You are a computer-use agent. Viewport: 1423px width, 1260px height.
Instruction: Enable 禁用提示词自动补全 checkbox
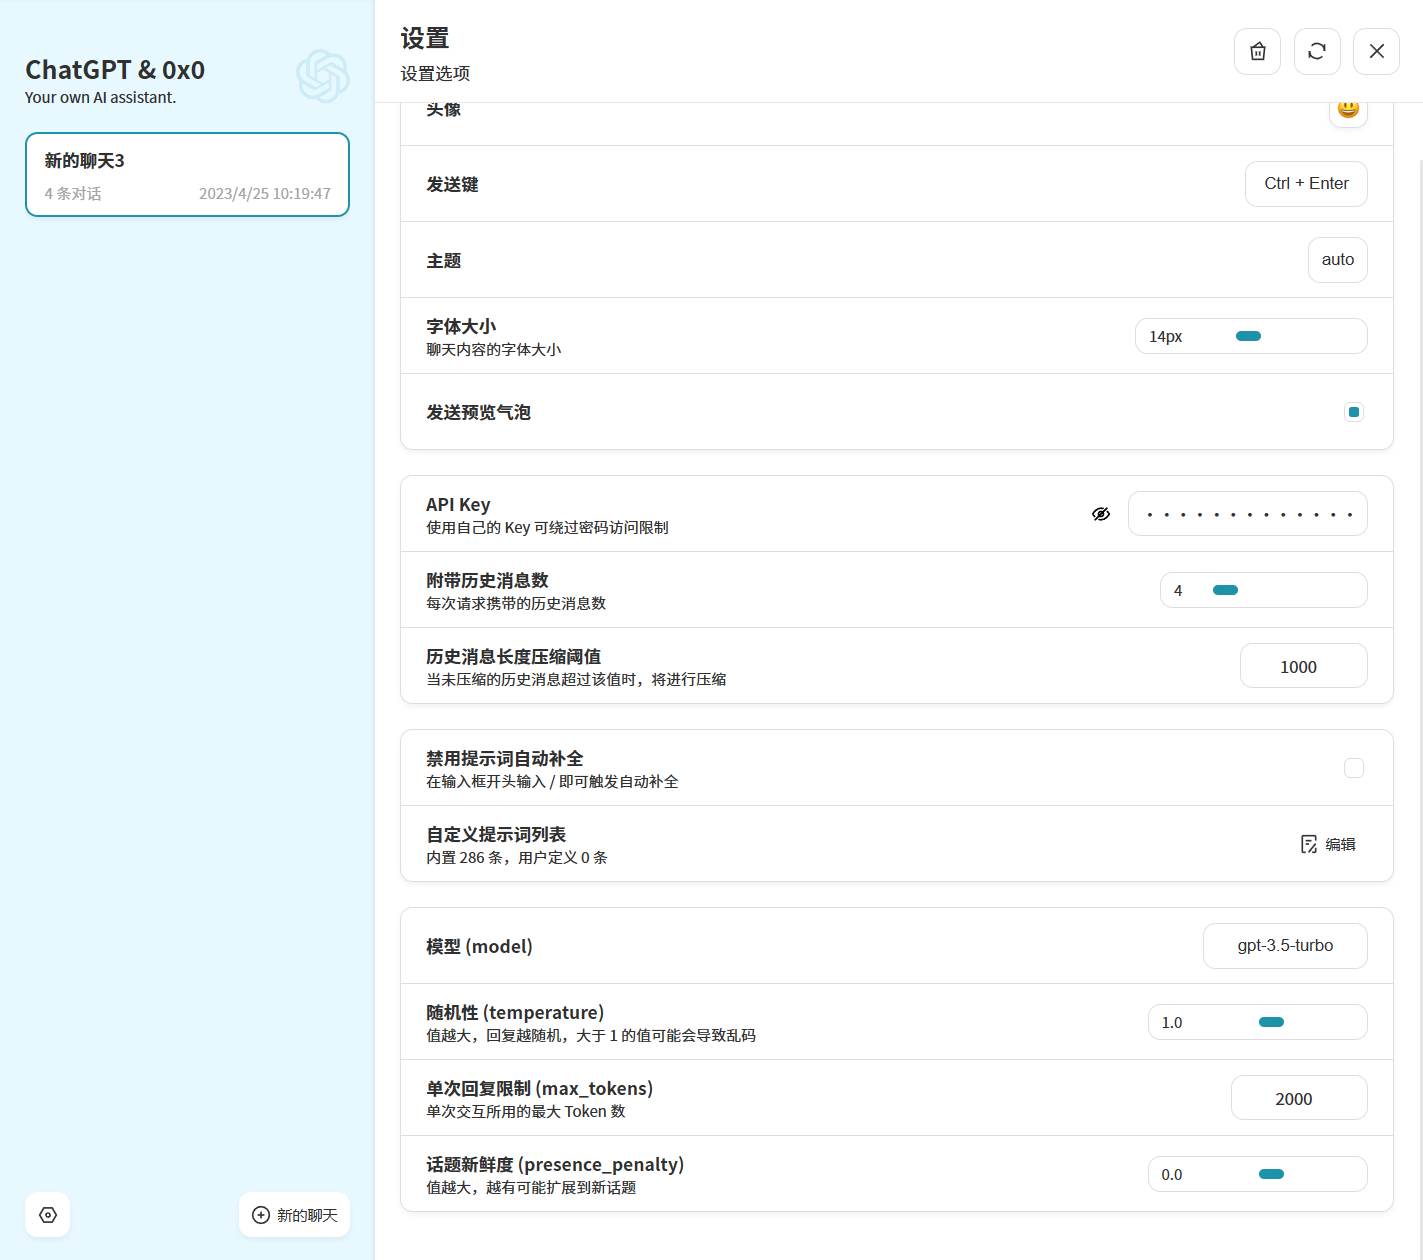[x=1354, y=768]
